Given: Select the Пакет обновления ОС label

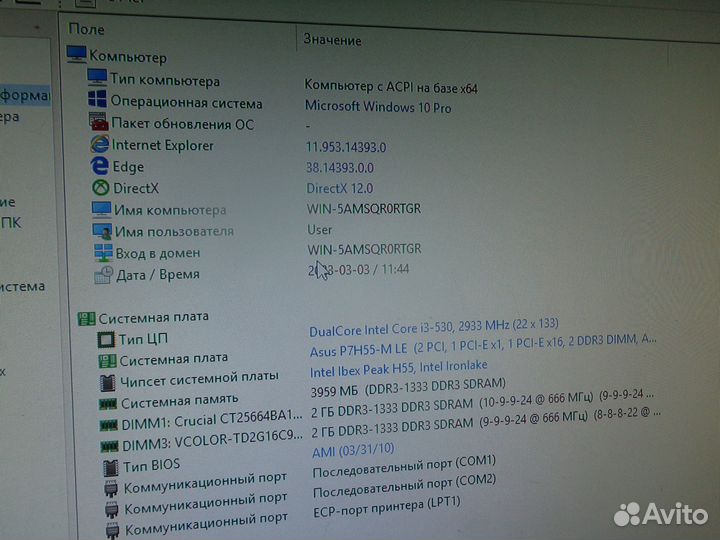Looking at the screenshot, I should point(183,124).
